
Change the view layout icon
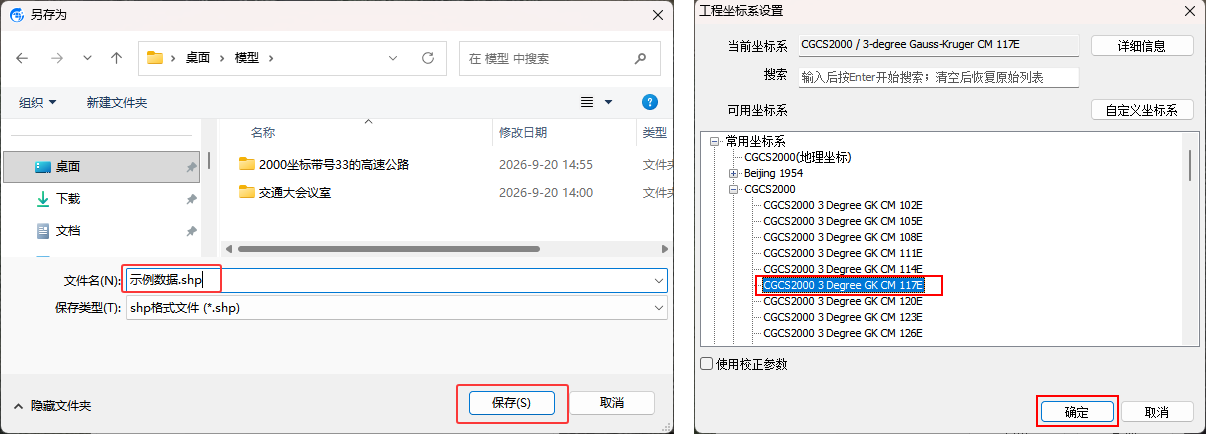coord(588,102)
